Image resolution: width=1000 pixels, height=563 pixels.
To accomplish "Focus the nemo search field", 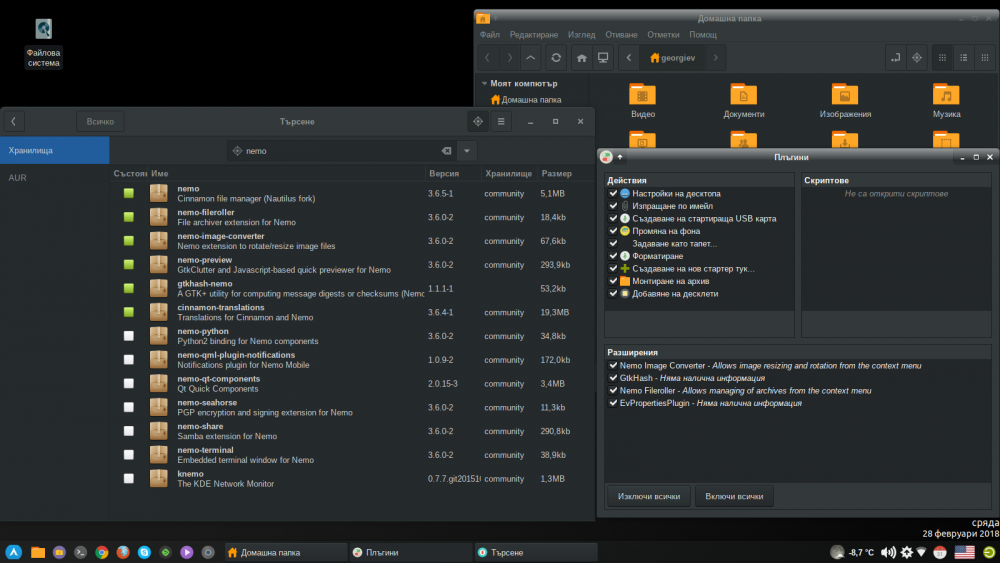I will pos(341,151).
